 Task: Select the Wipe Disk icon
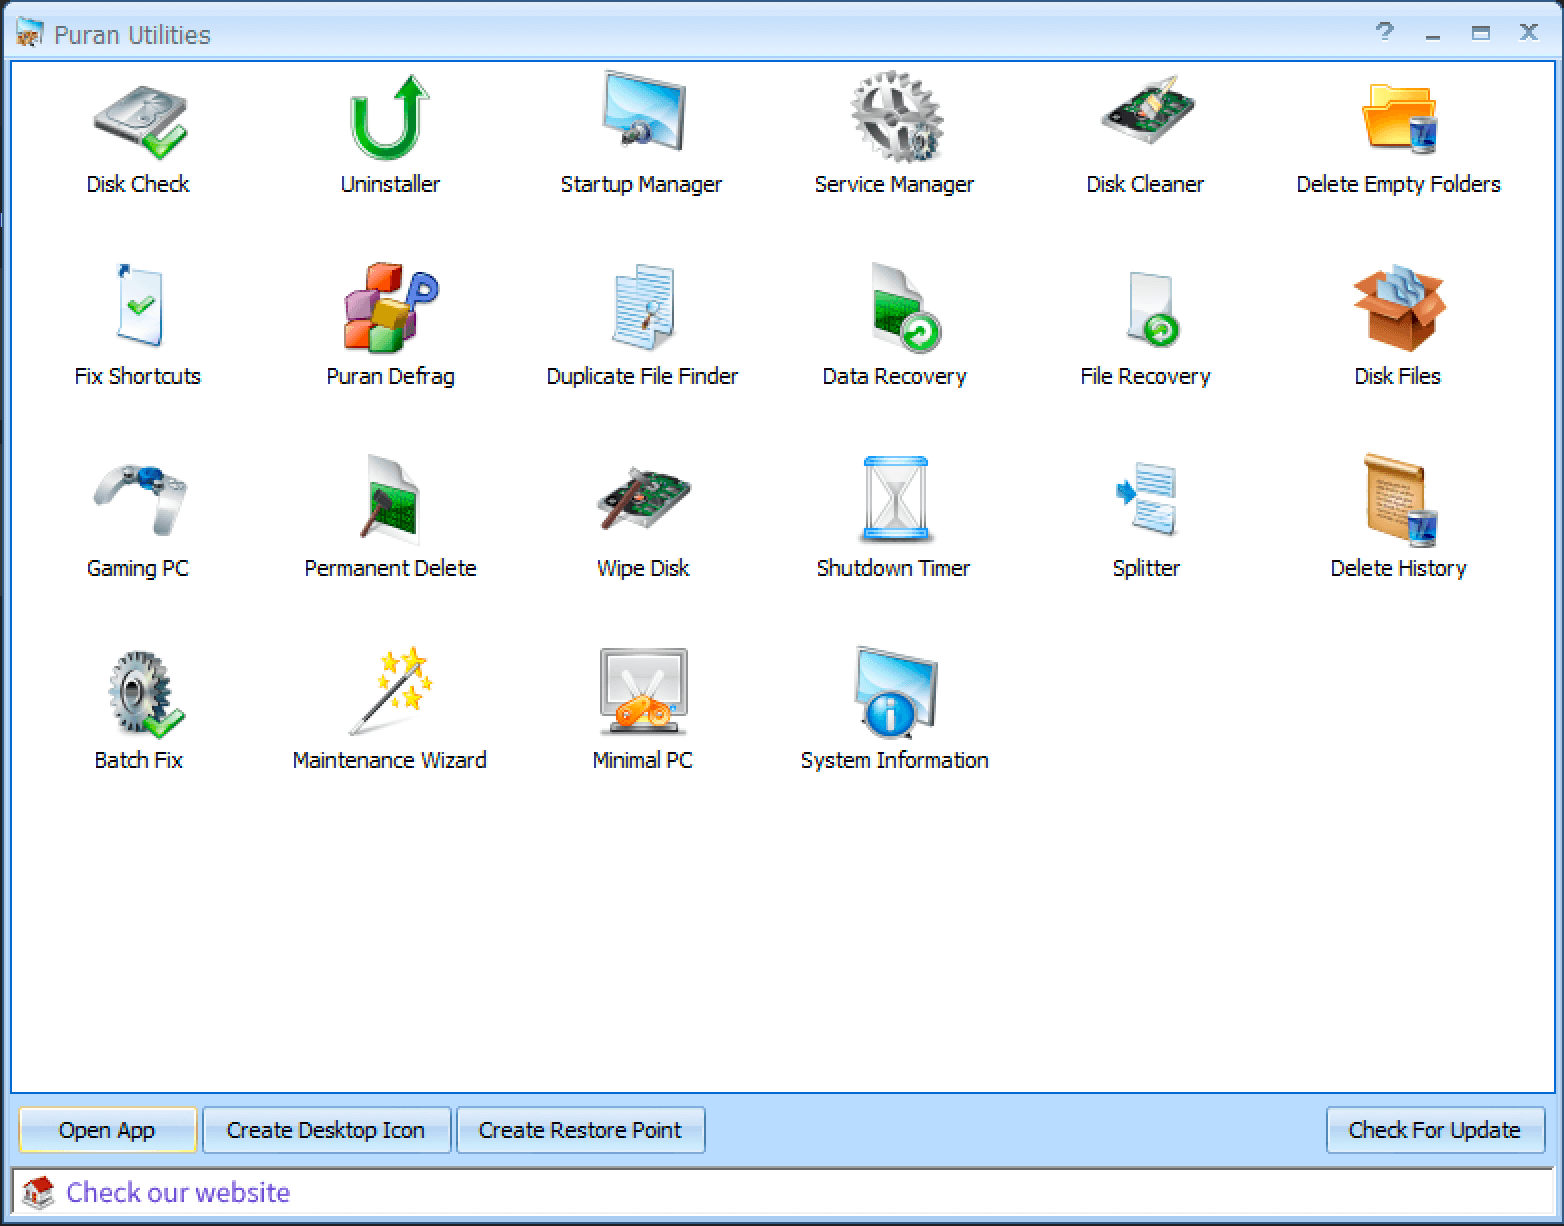pos(643,498)
